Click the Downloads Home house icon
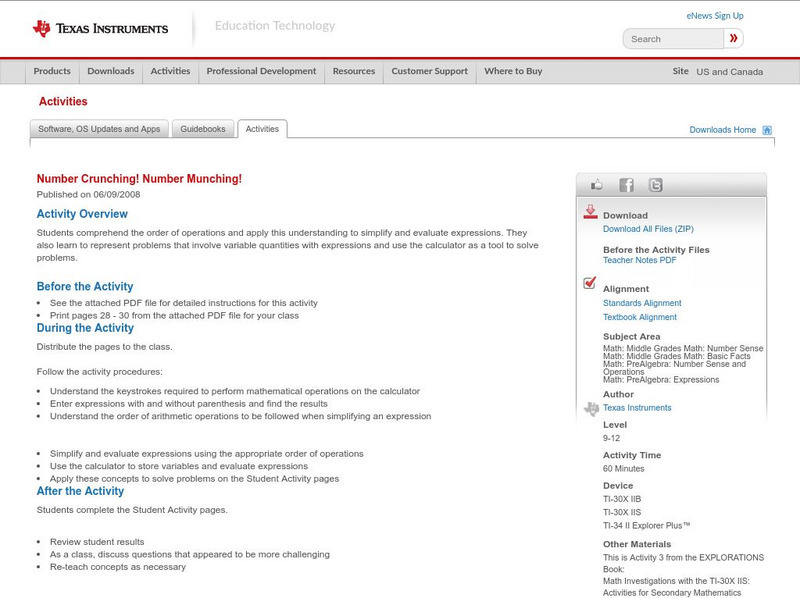The height and width of the screenshot is (598, 800). [767, 130]
